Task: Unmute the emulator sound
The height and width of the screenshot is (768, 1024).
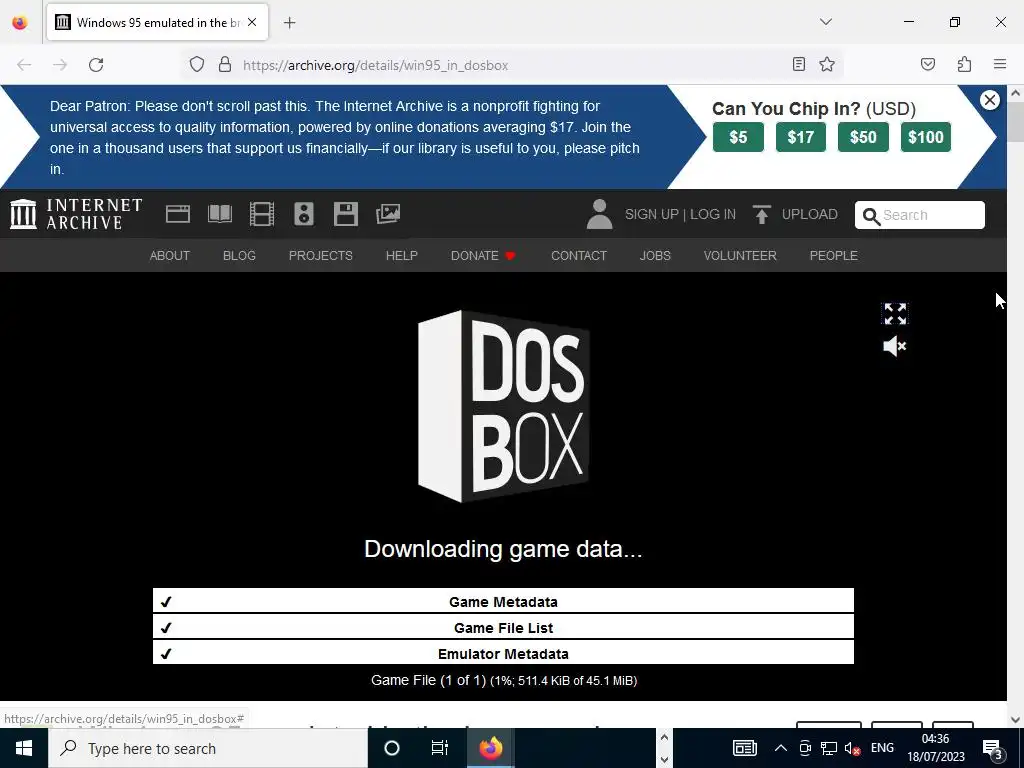Action: (895, 346)
